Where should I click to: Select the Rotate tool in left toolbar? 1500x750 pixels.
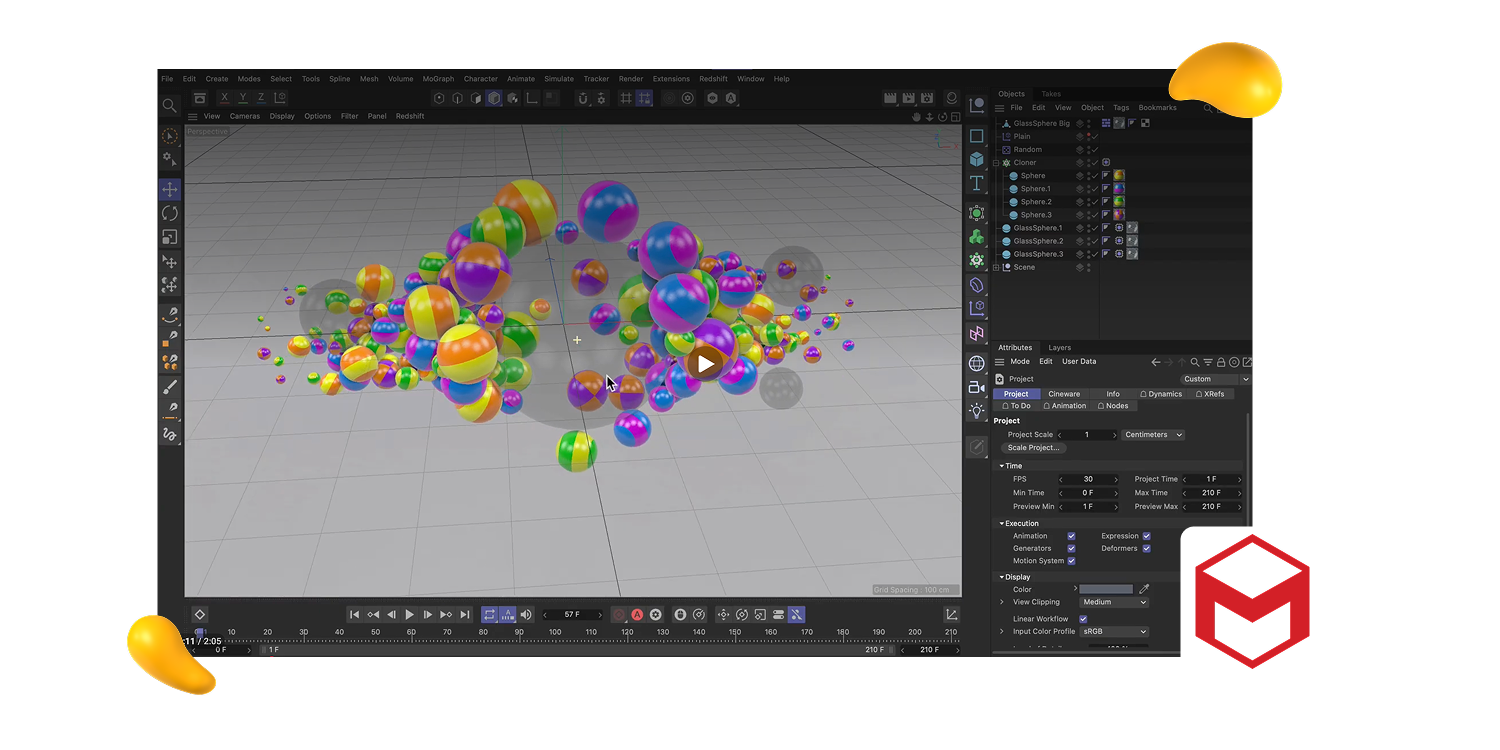click(x=169, y=213)
